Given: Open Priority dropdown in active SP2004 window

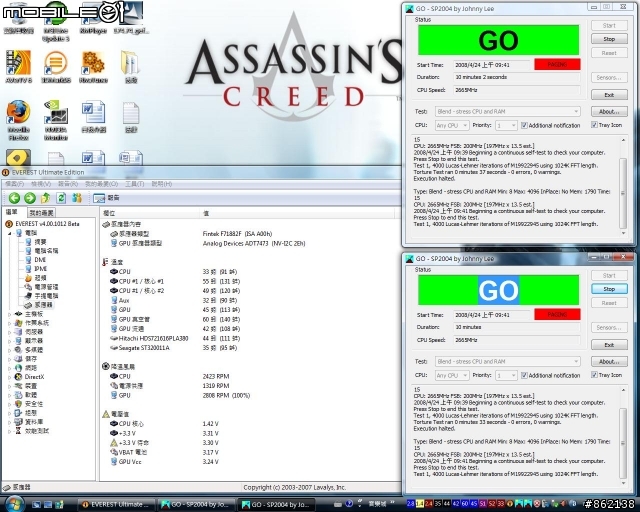Looking at the screenshot, I should 506,375.
